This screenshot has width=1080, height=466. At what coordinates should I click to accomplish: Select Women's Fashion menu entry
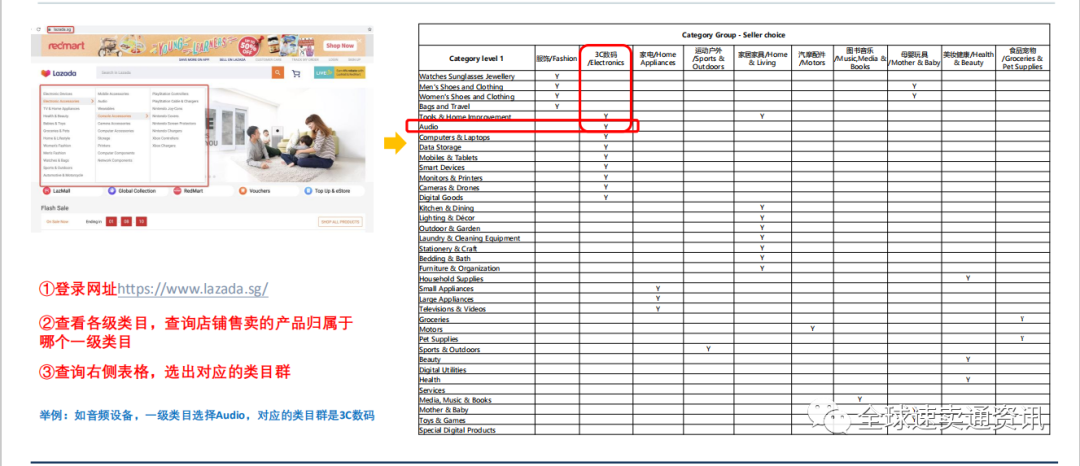coord(57,145)
